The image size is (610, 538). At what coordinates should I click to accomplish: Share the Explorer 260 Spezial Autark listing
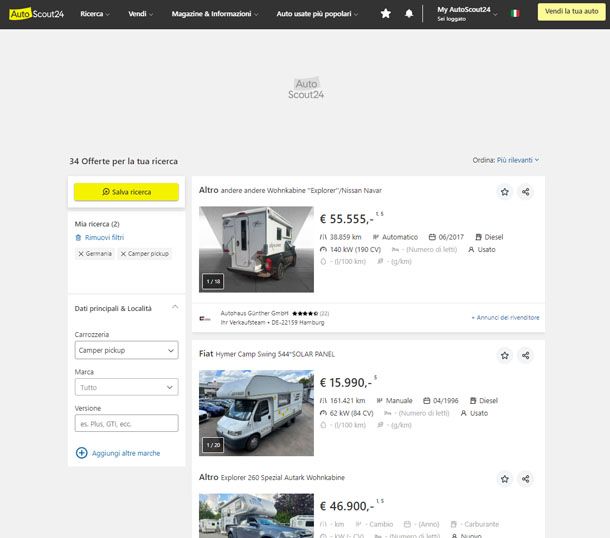pyautogui.click(x=526, y=479)
